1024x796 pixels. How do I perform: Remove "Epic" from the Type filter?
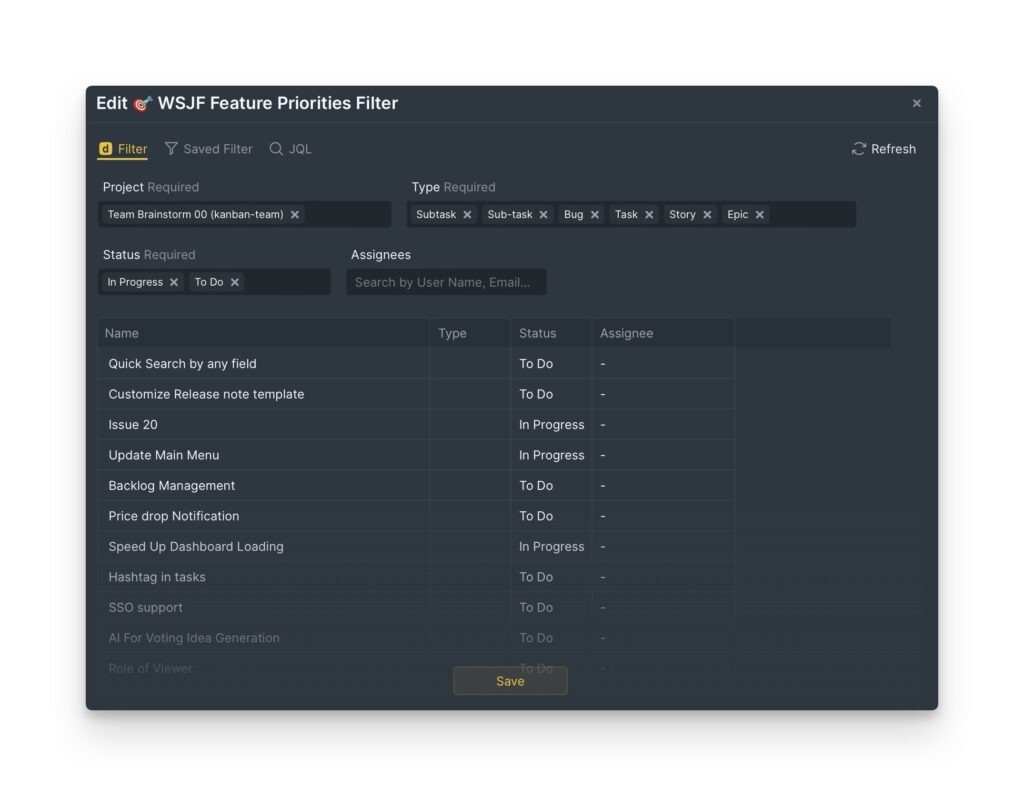pyautogui.click(x=759, y=214)
